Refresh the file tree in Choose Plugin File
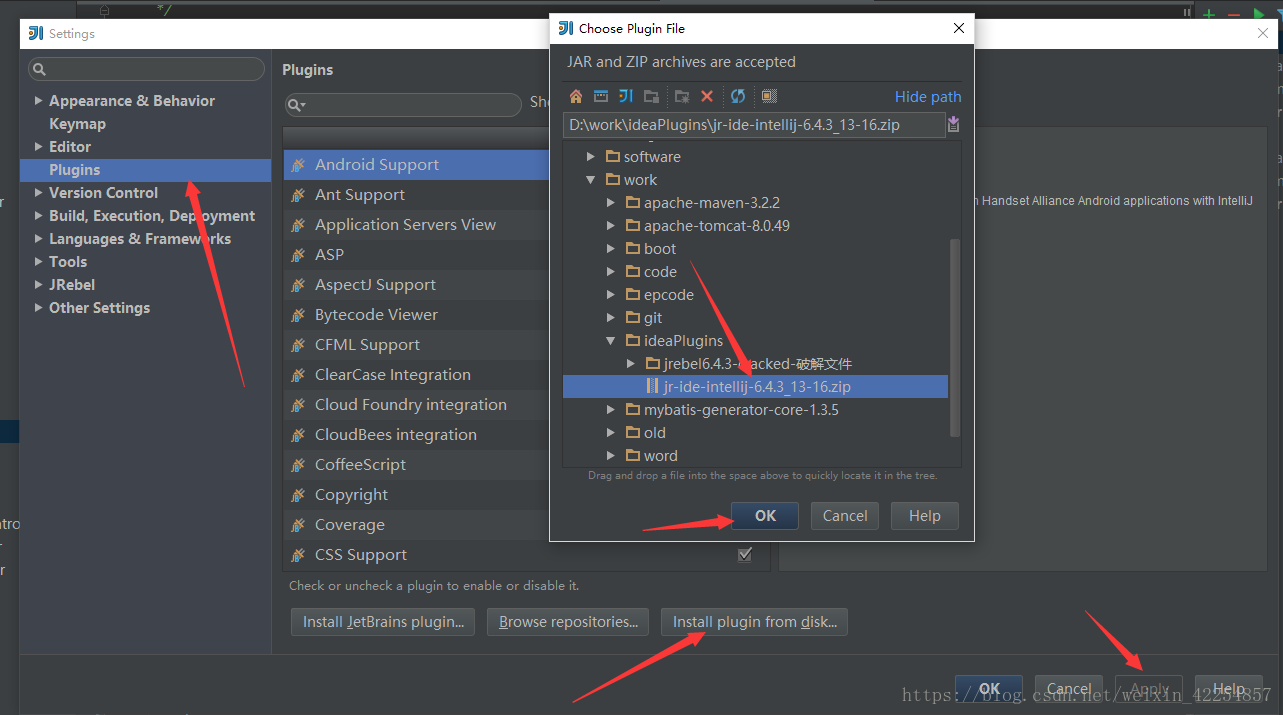Image resolution: width=1283 pixels, height=715 pixels. [738, 96]
